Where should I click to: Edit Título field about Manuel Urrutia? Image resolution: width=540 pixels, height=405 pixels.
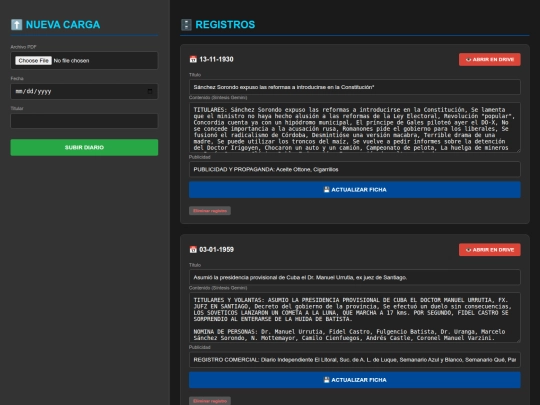point(355,277)
